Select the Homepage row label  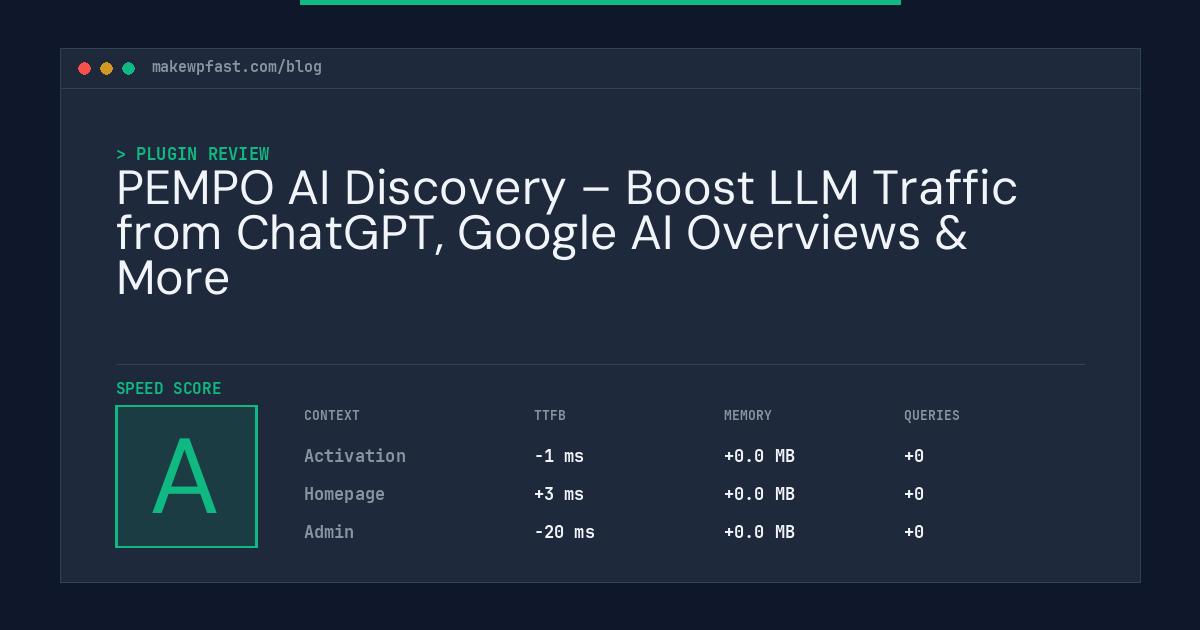pos(344,494)
